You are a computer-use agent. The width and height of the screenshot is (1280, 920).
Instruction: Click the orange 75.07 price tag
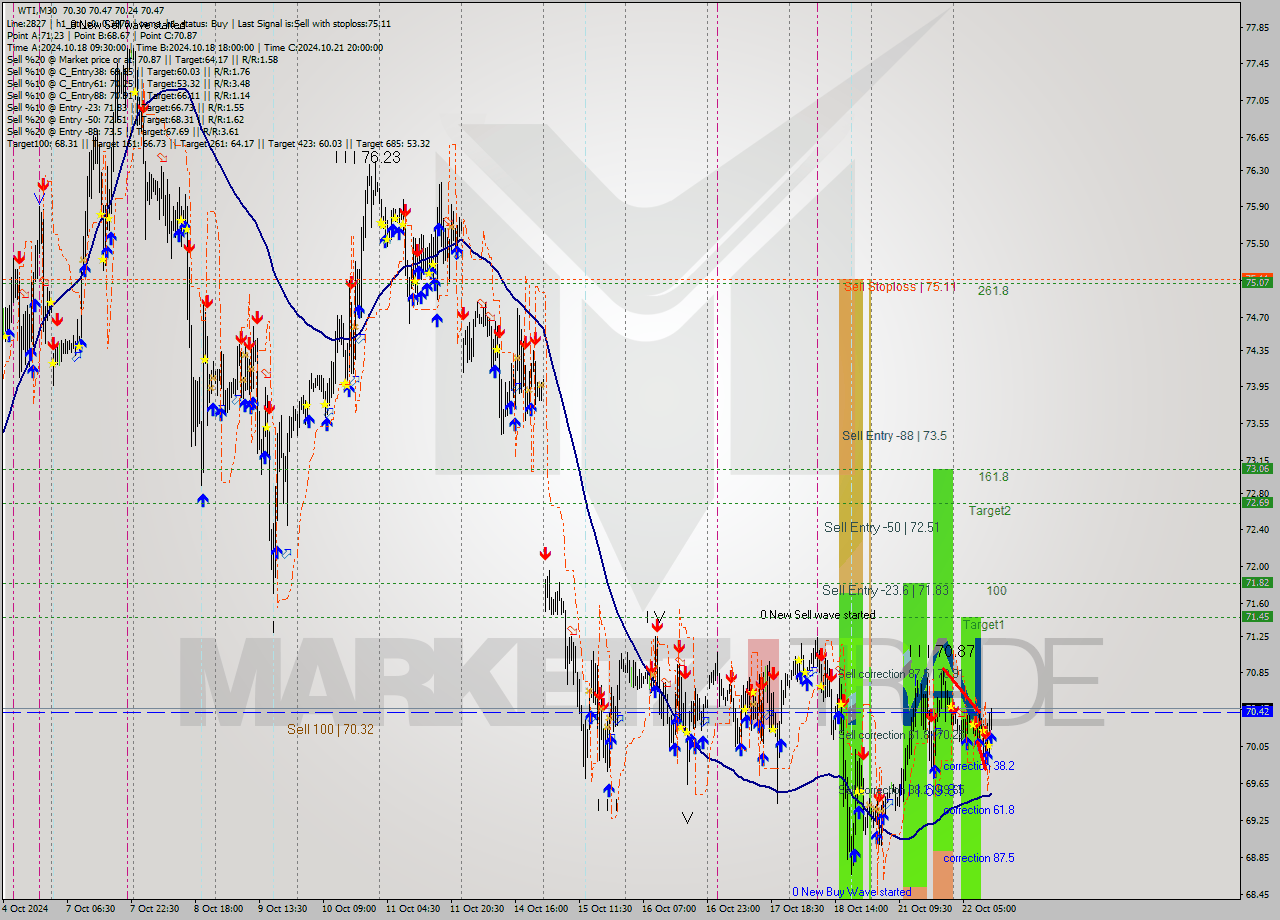point(1257,282)
